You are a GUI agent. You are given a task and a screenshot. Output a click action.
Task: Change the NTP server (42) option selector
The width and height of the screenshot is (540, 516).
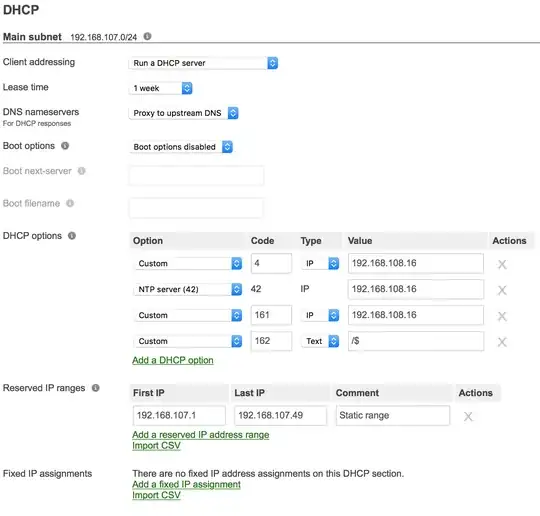pyautogui.click(x=188, y=289)
